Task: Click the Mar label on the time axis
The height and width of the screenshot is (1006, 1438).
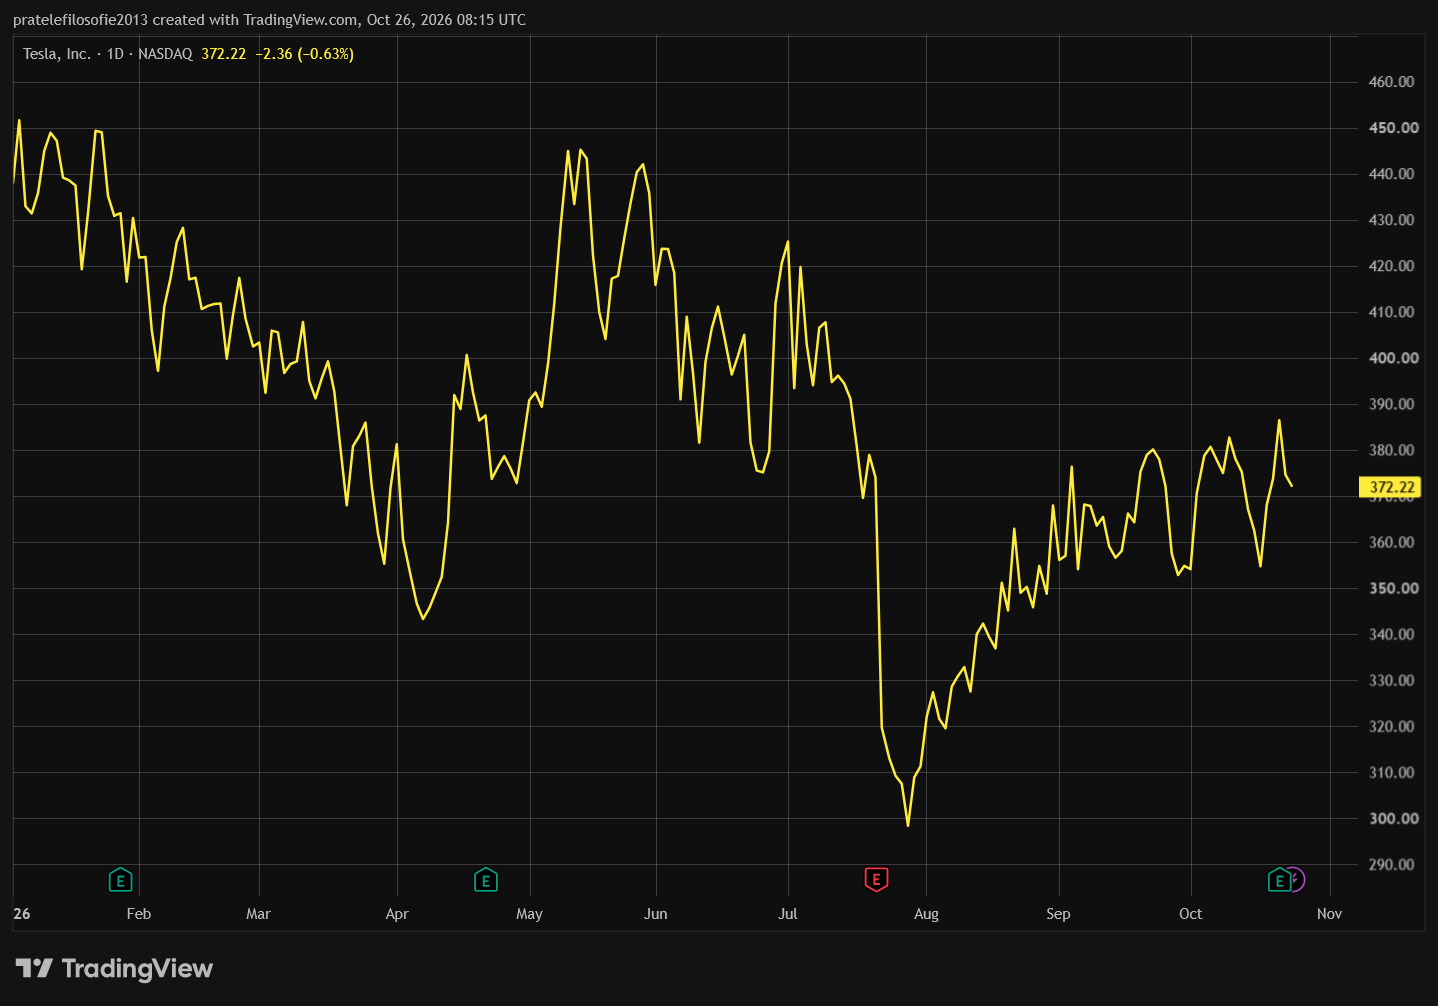Action: click(x=258, y=914)
